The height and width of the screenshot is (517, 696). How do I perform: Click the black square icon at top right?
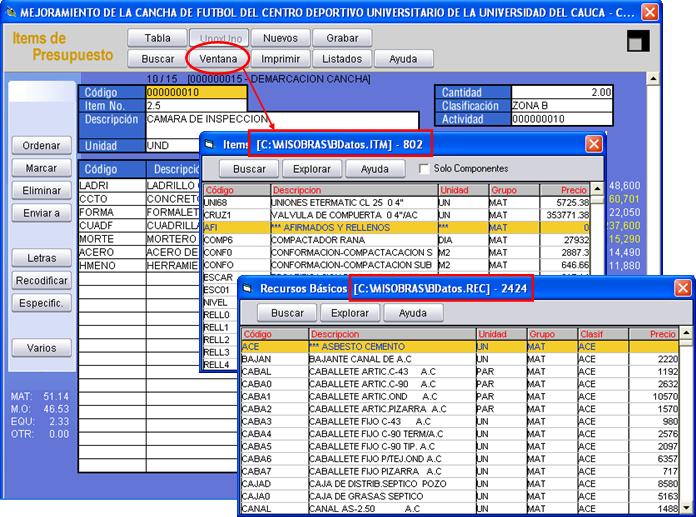tap(638, 41)
